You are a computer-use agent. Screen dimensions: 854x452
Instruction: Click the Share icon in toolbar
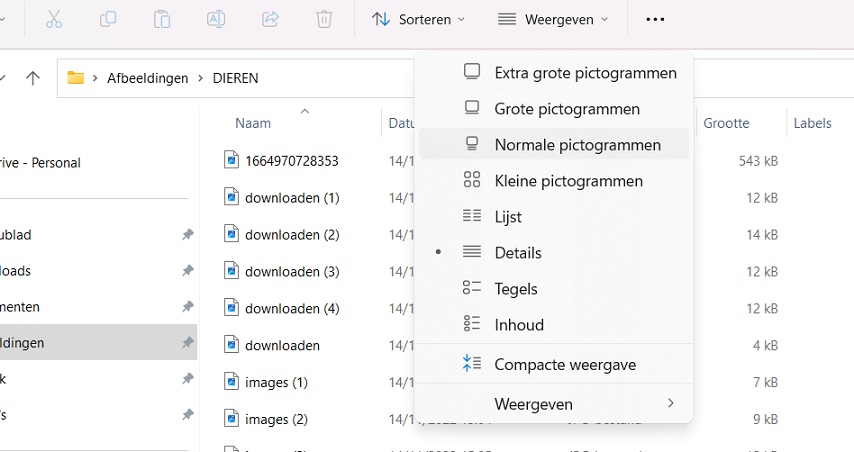coord(270,19)
